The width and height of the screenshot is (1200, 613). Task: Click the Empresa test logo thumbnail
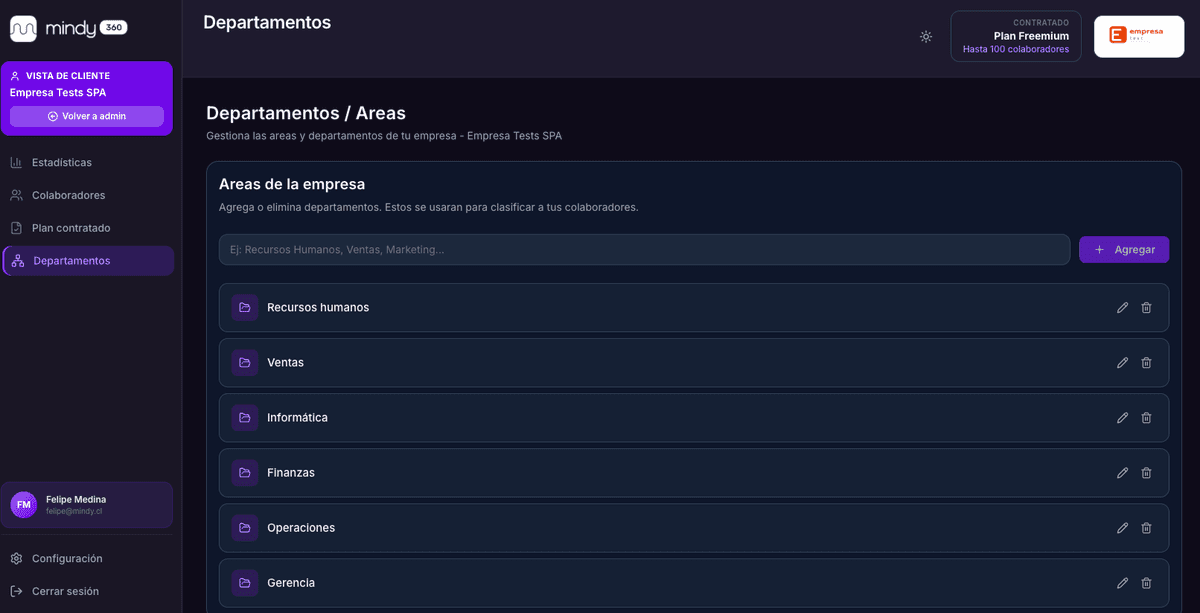pyautogui.click(x=1138, y=37)
